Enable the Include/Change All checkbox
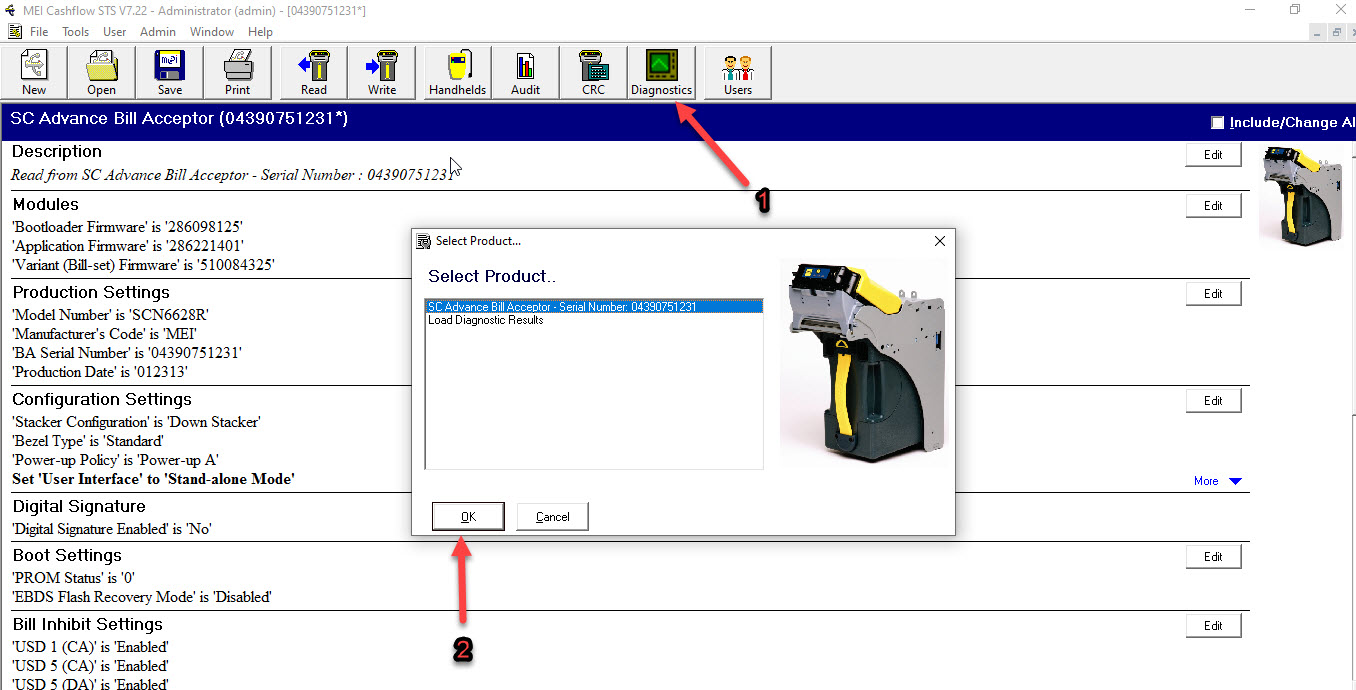This screenshot has width=1356, height=690. click(x=1217, y=123)
